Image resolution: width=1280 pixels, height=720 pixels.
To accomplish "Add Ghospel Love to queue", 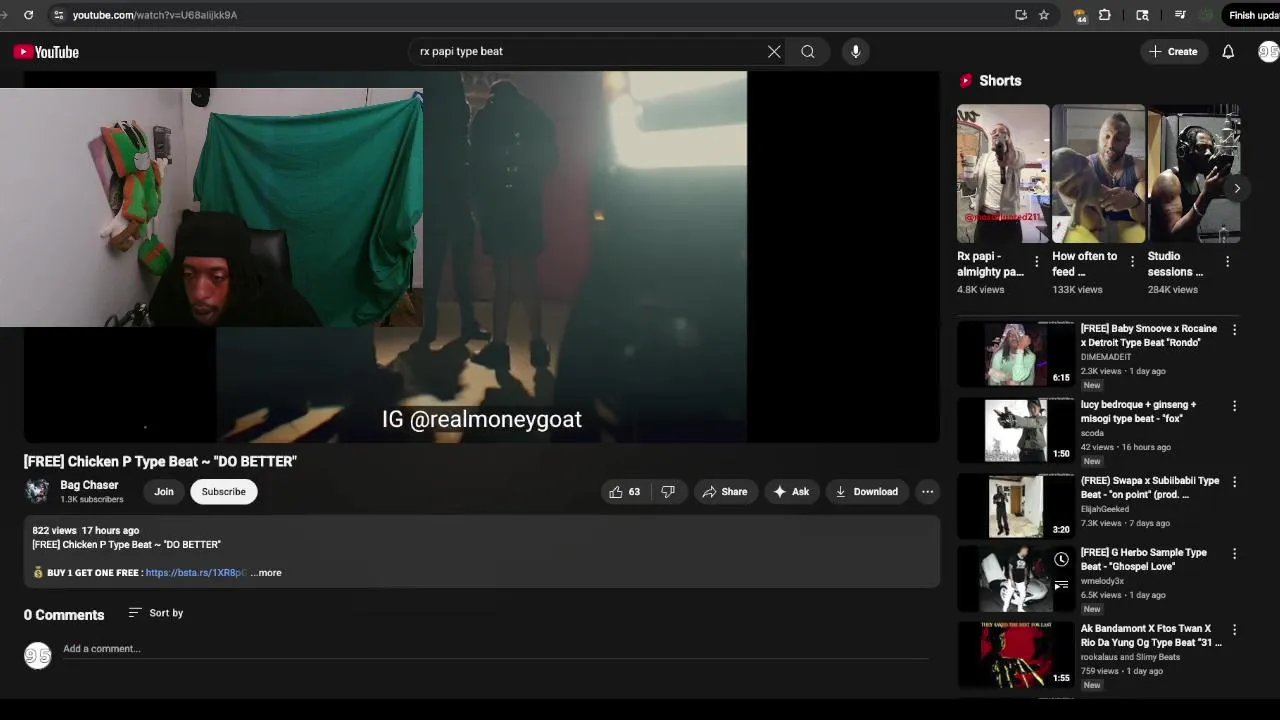I will 1061,585.
